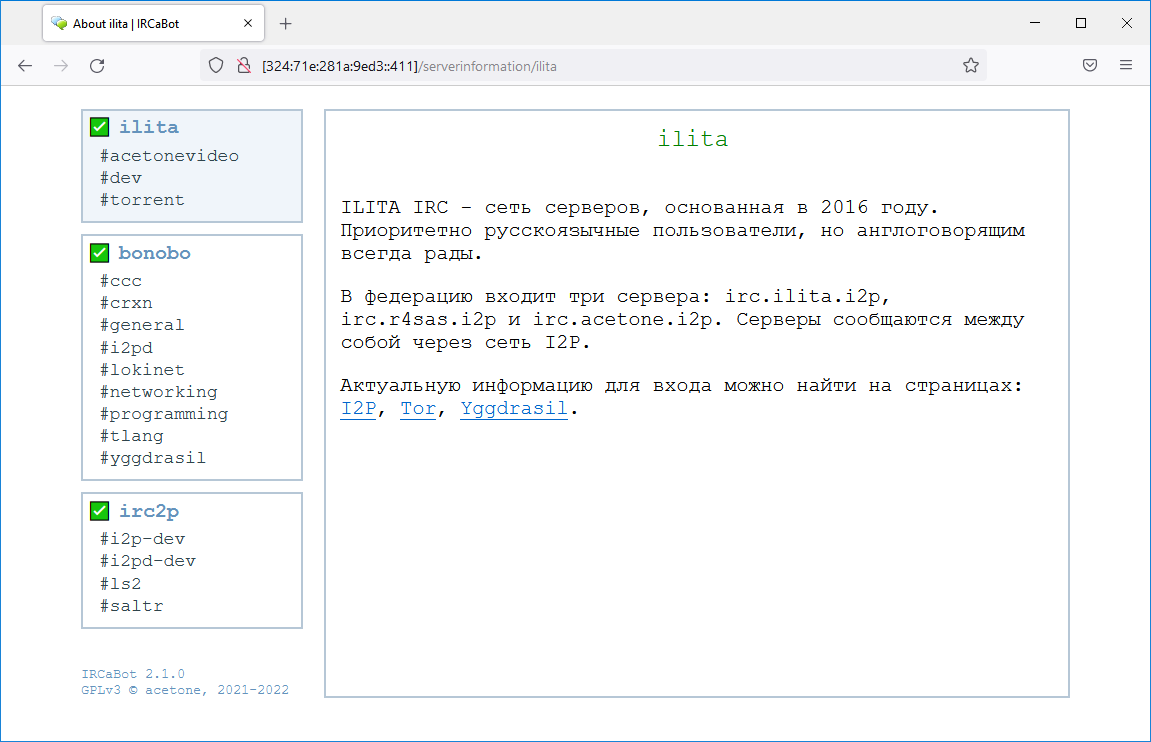This screenshot has height=742, width=1151.
Task: Open the #i2pd-dev channel
Action: pos(148,561)
